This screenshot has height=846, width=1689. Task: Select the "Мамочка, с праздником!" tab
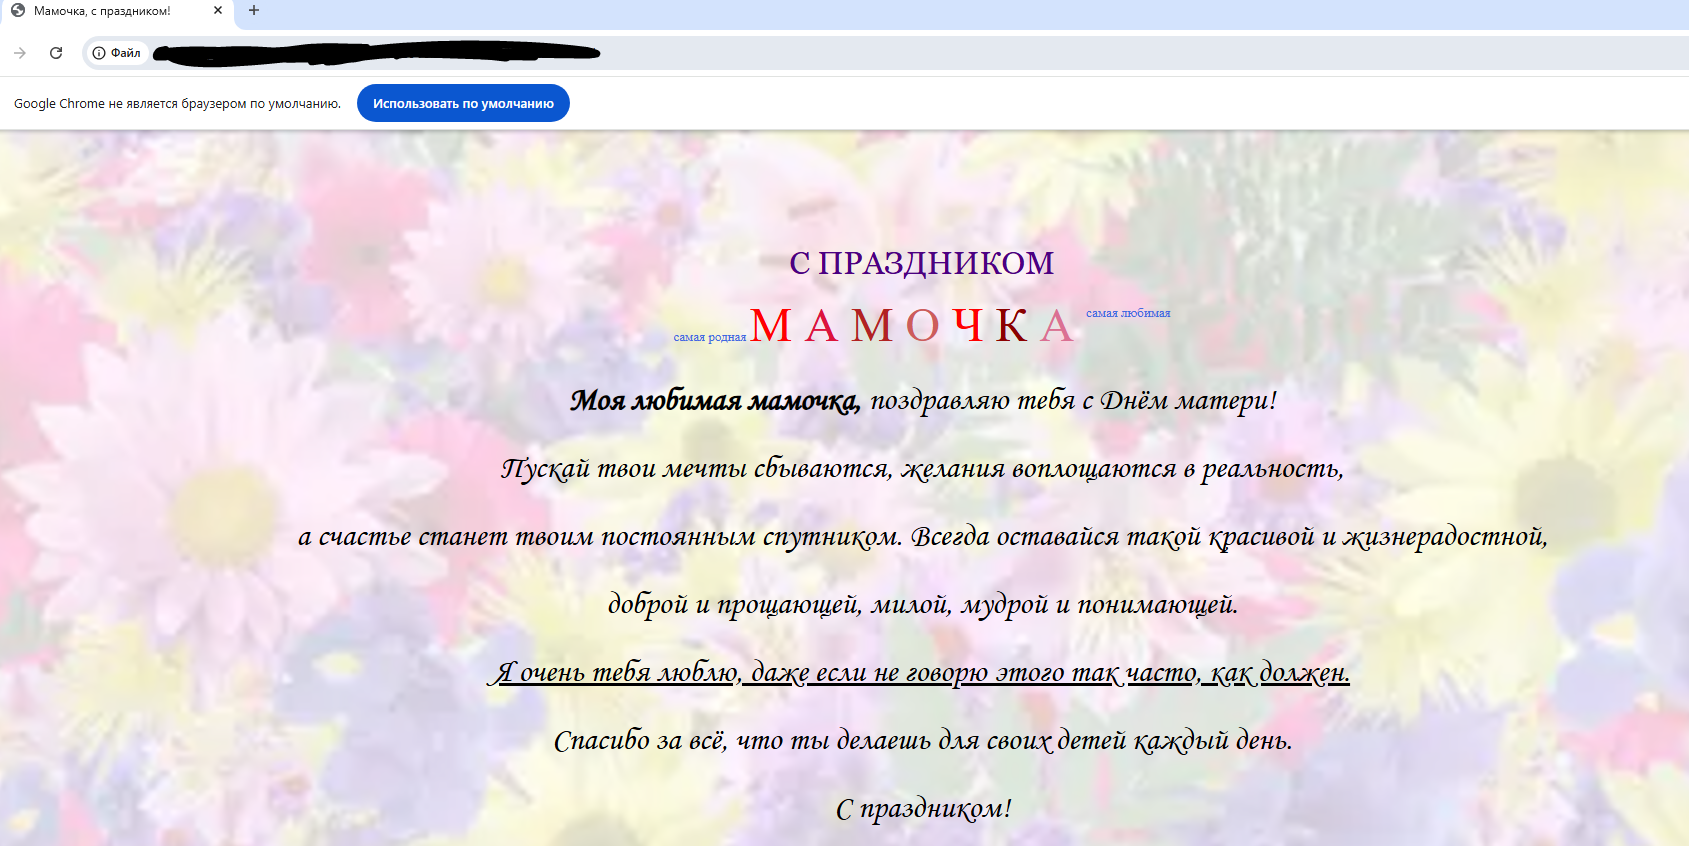[x=110, y=11]
